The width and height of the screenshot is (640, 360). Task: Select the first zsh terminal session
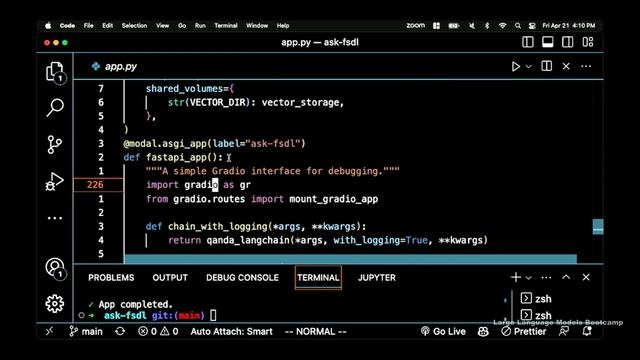point(536,299)
